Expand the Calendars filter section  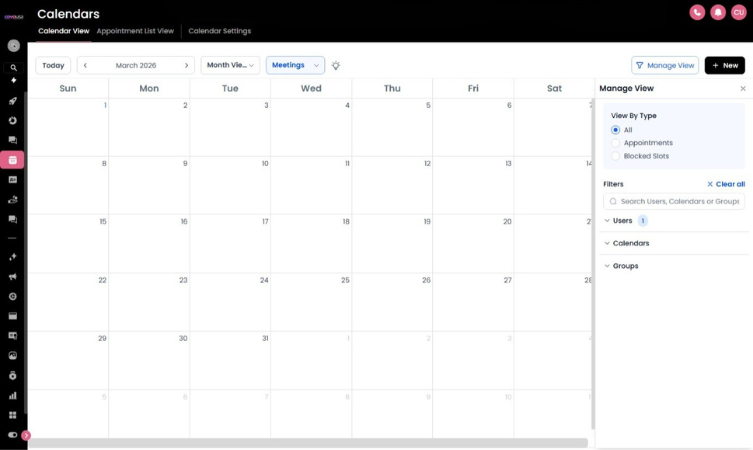click(x=630, y=243)
